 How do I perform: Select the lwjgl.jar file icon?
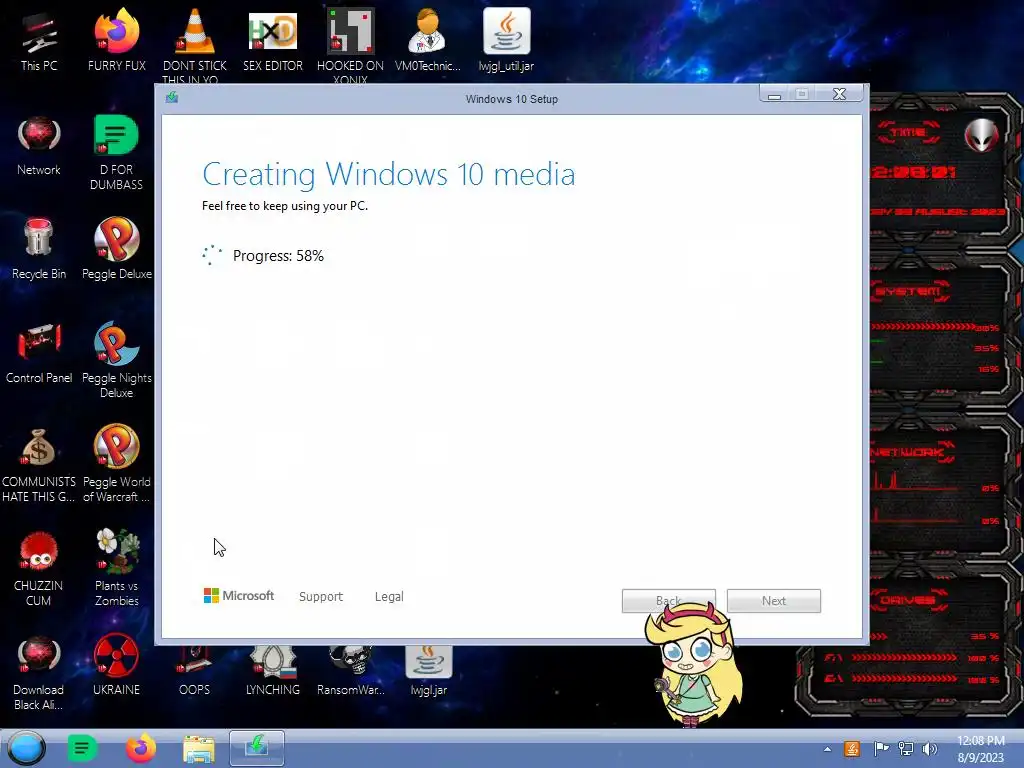428,671
